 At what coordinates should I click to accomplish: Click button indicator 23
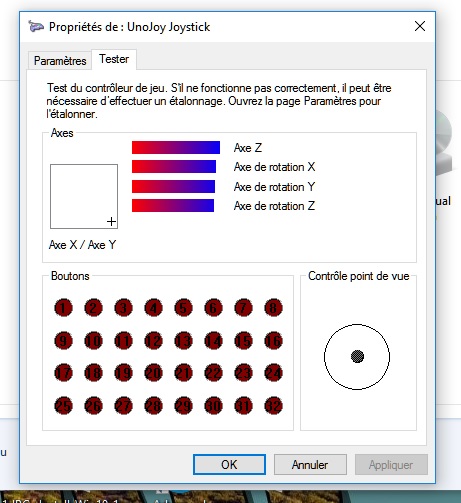[x=243, y=373]
